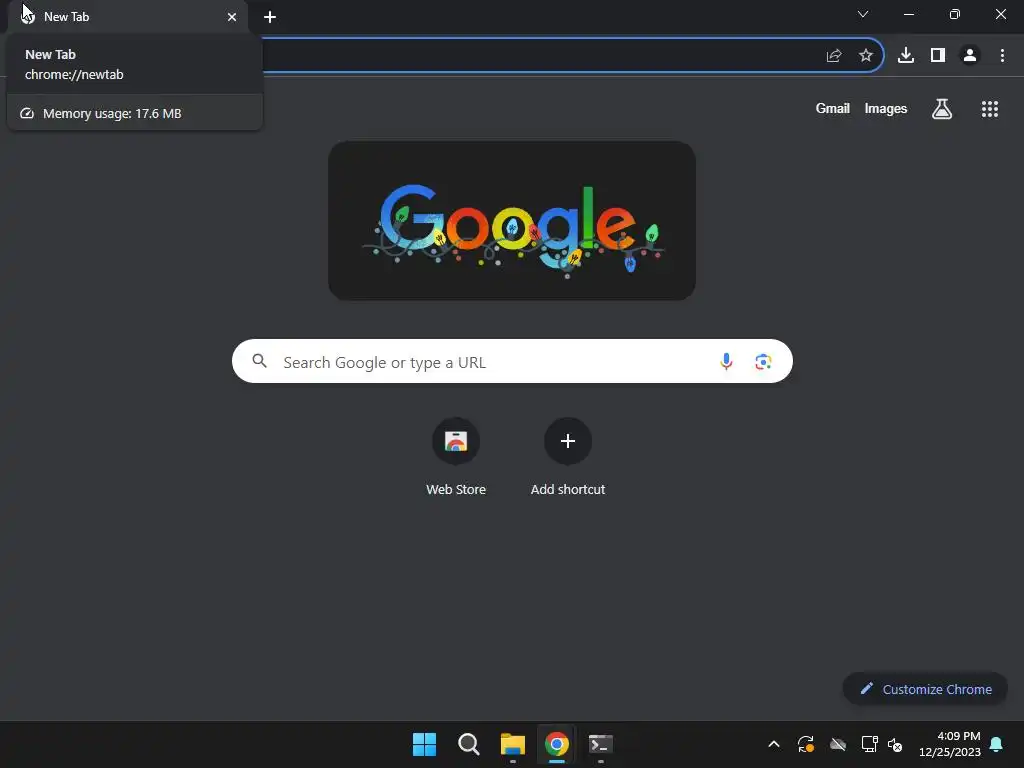Show hidden system tray icons
Screen dimensions: 1024x768
774,744
